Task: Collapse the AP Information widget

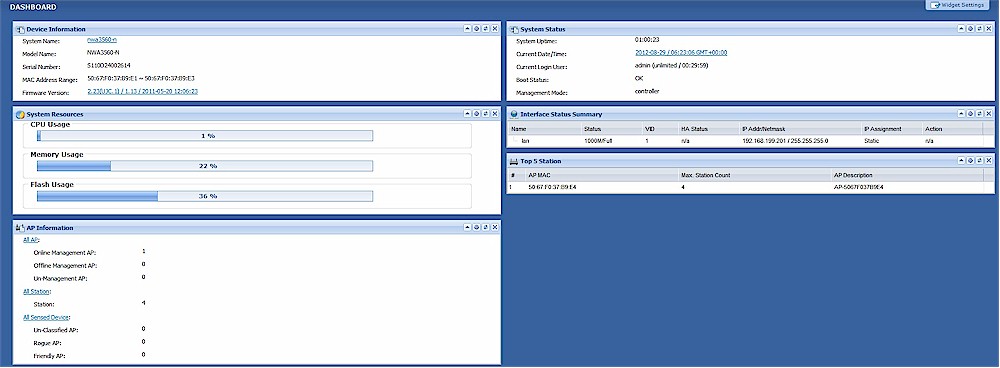Action: (467, 227)
